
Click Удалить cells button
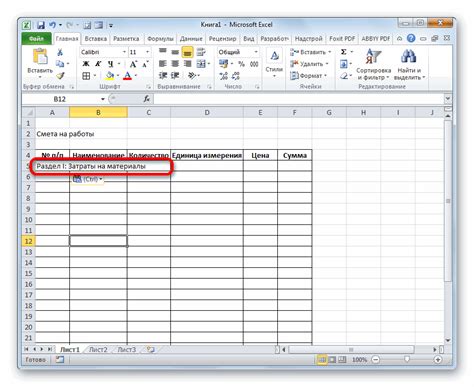pyautogui.click(x=309, y=64)
